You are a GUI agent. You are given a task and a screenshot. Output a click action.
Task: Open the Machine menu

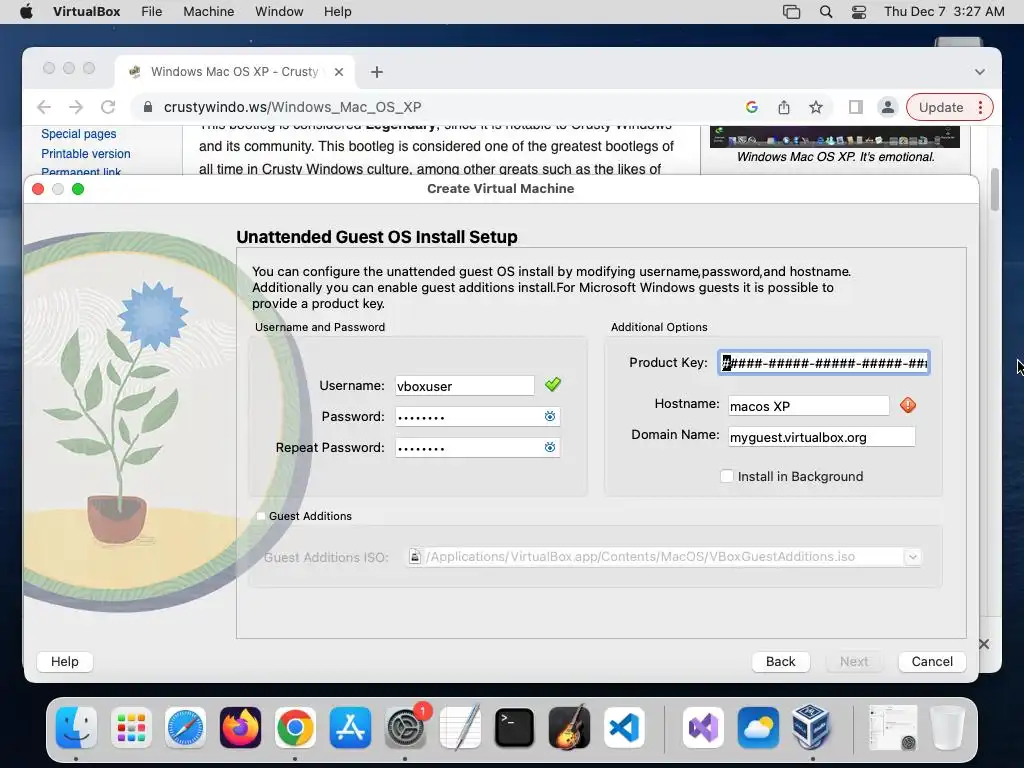pos(208,12)
